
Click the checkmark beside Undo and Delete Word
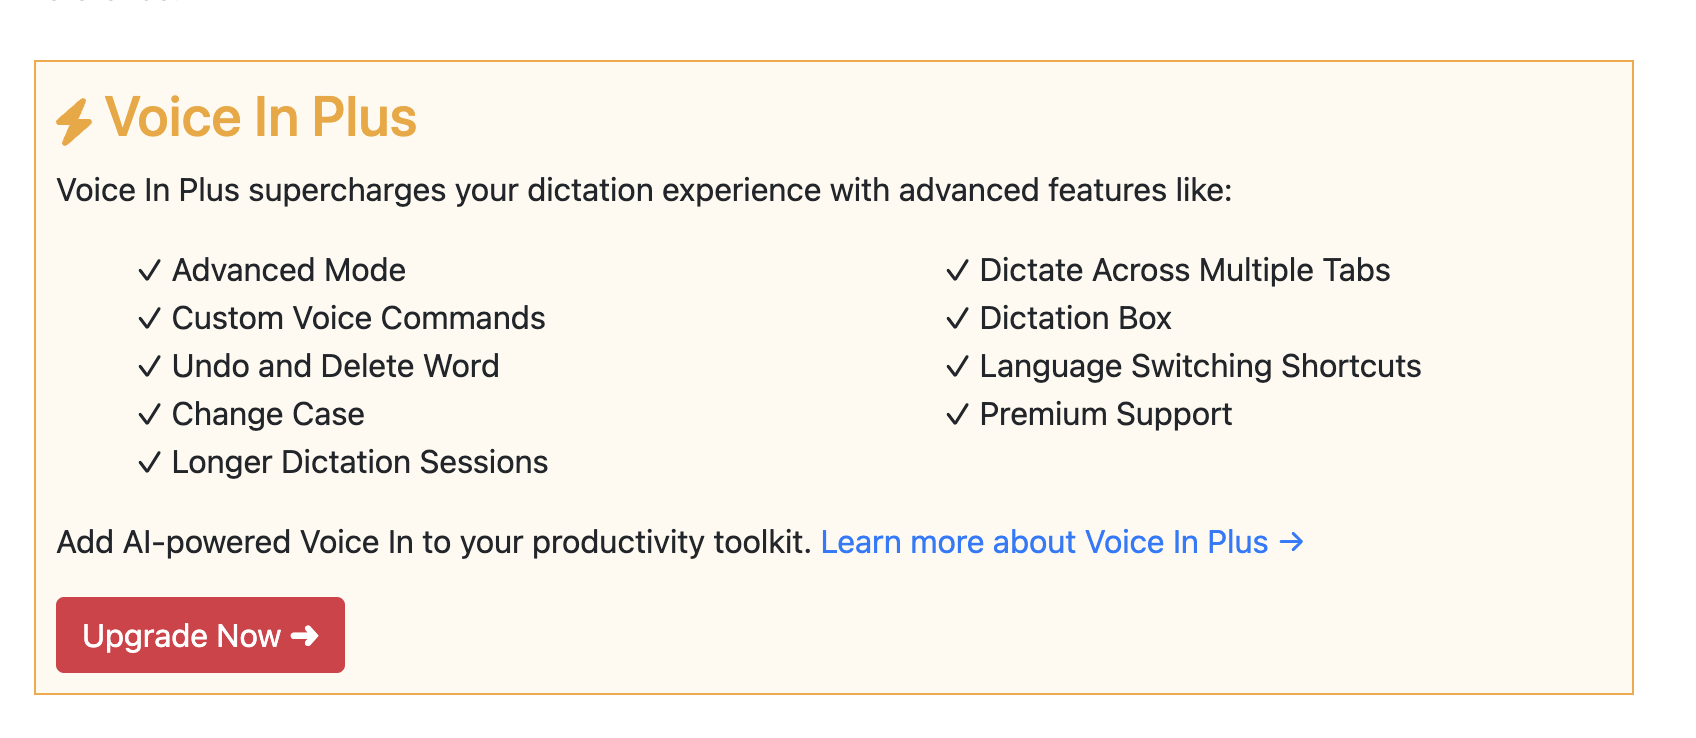click(x=148, y=365)
